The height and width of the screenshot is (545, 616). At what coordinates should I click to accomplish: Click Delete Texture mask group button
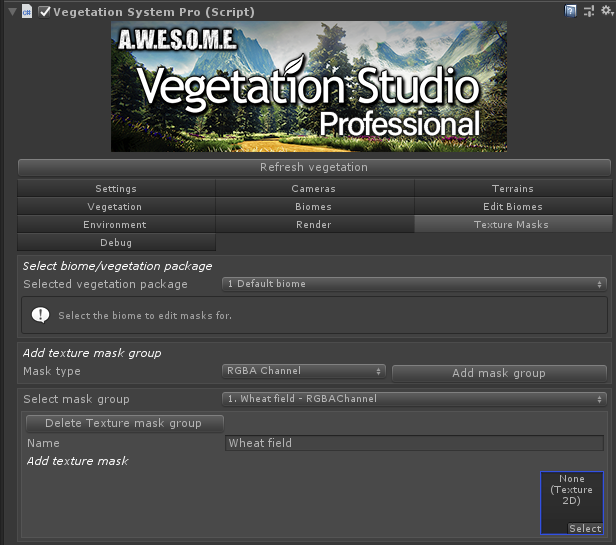click(x=125, y=423)
